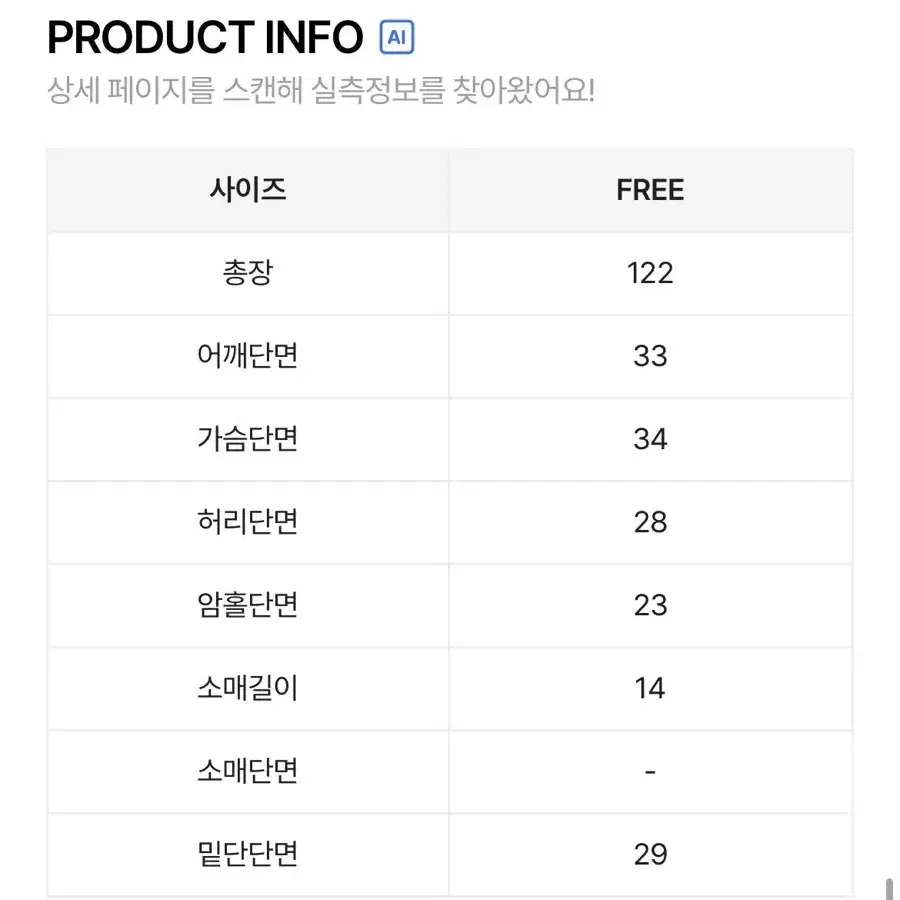Click the AI badge icon

(x=397, y=37)
